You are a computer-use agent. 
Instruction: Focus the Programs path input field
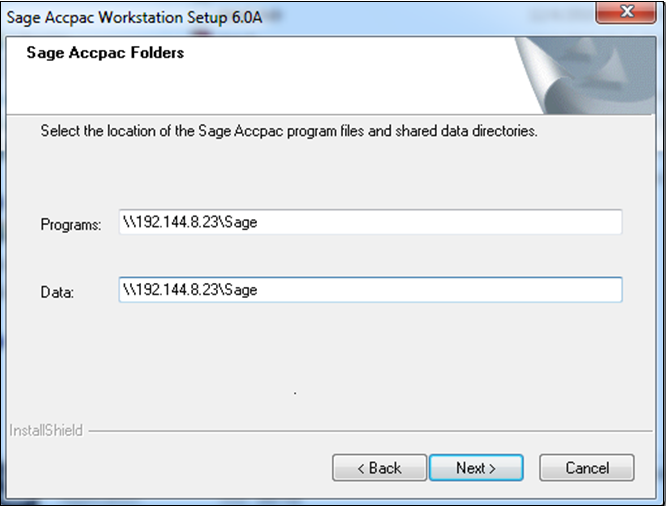370,222
